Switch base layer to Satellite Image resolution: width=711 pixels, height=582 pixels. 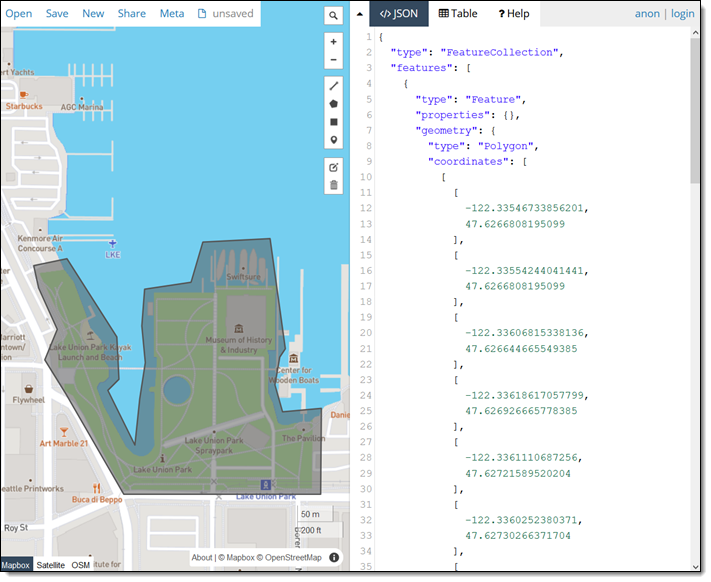click(x=50, y=566)
